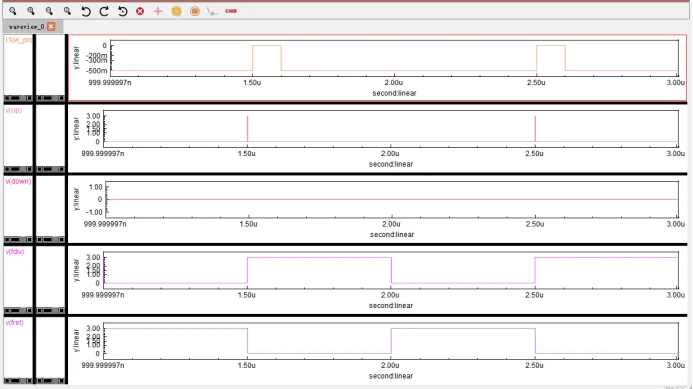Click right scroll arrow under i1(vi_pro label

29,98
